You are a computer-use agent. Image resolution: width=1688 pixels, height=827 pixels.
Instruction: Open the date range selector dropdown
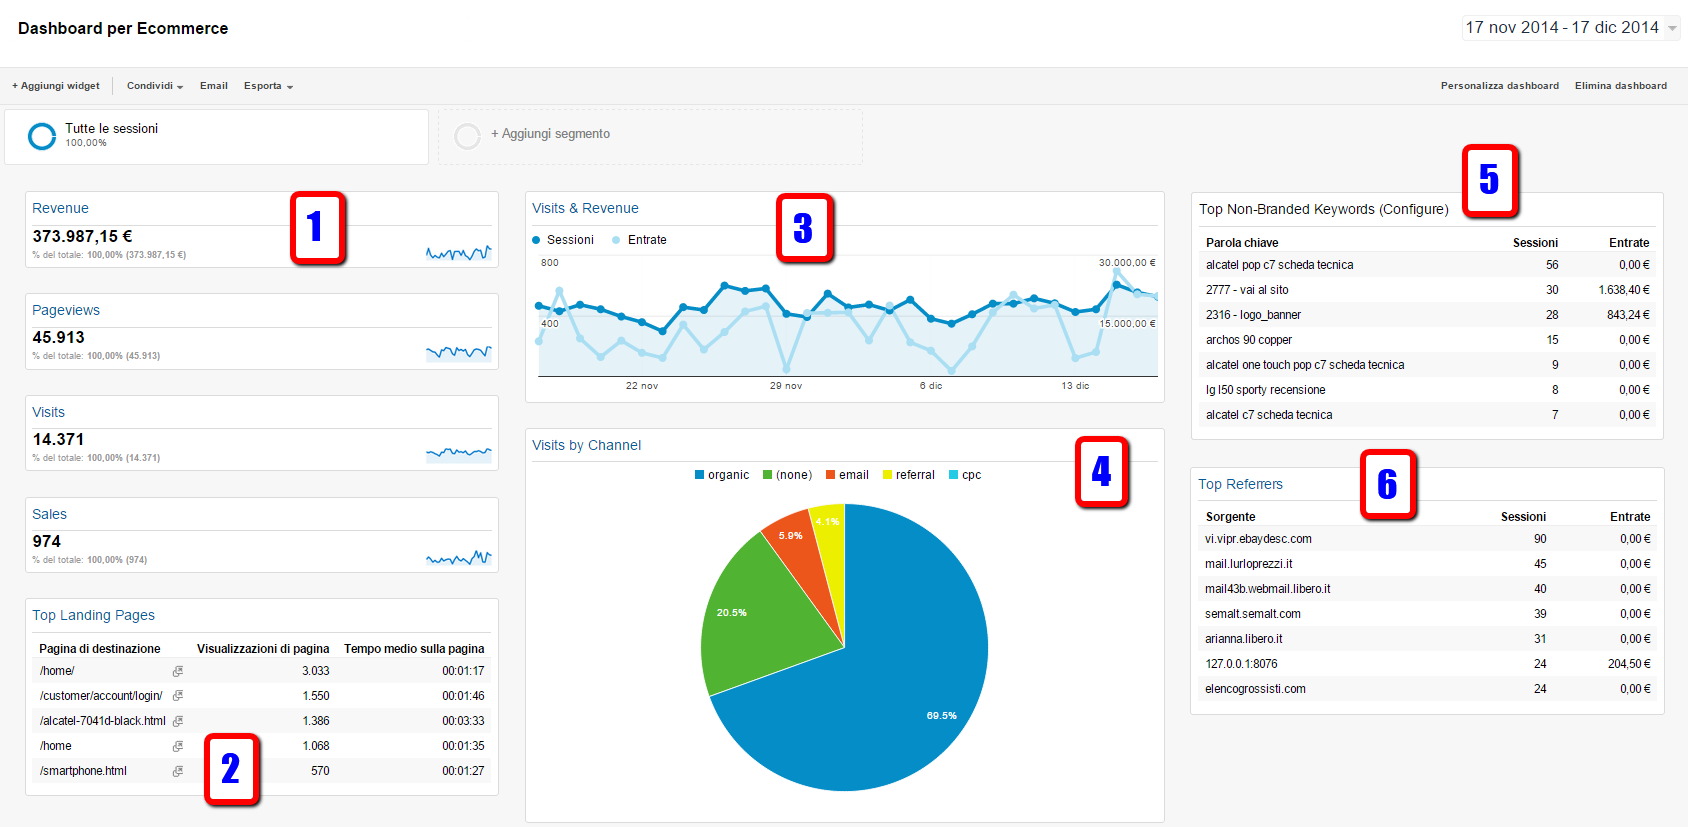1570,28
